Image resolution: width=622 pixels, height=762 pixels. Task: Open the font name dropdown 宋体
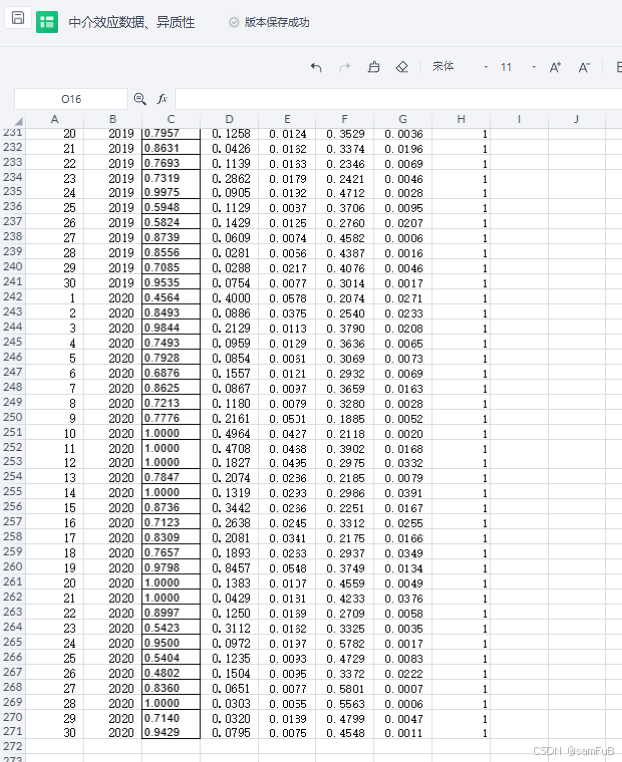point(460,67)
